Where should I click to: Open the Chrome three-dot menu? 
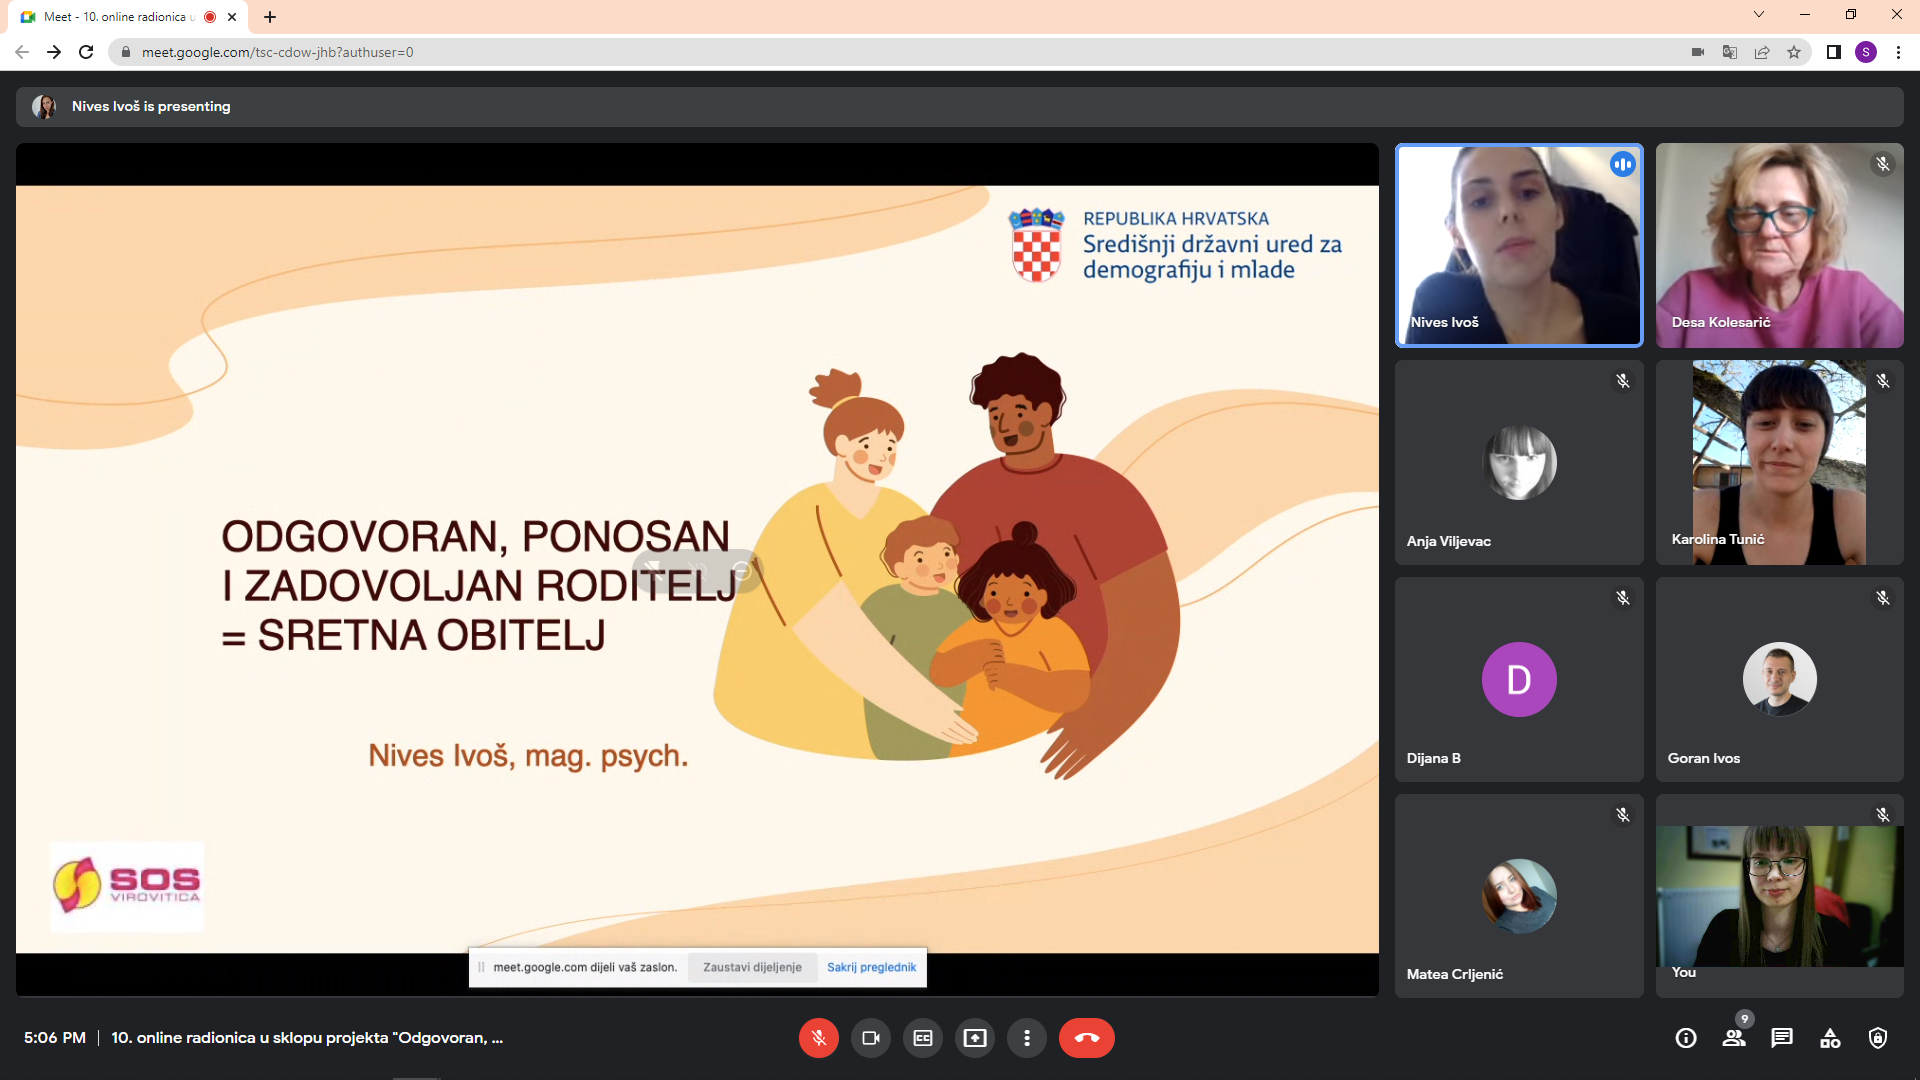click(x=1898, y=52)
